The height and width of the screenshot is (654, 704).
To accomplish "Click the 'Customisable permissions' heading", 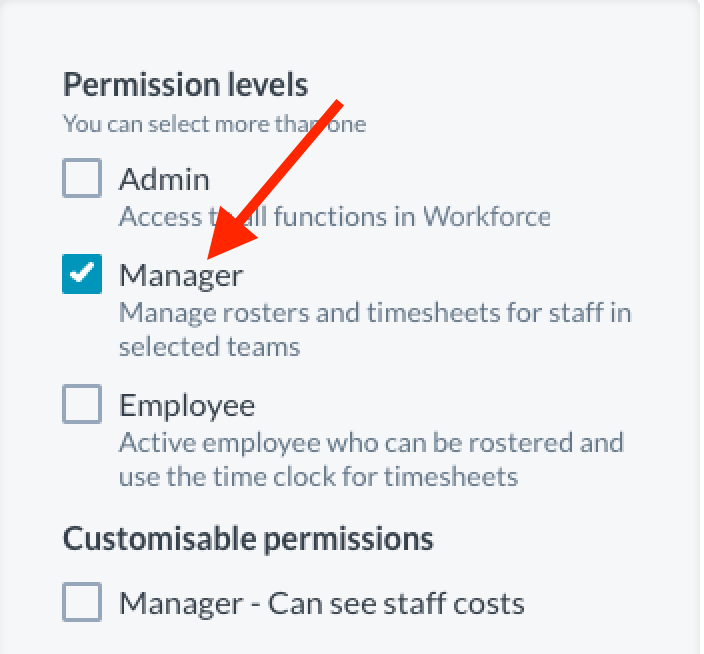I will [248, 539].
